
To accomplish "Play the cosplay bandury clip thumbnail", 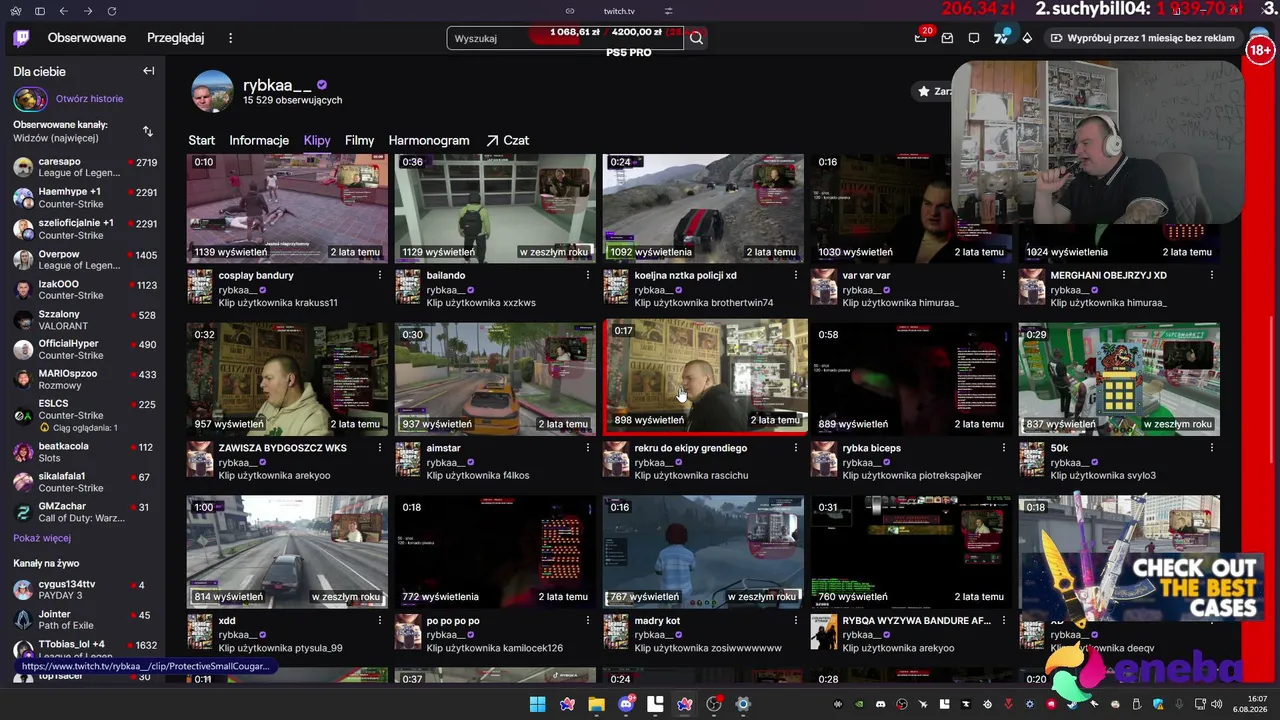I will [287, 208].
